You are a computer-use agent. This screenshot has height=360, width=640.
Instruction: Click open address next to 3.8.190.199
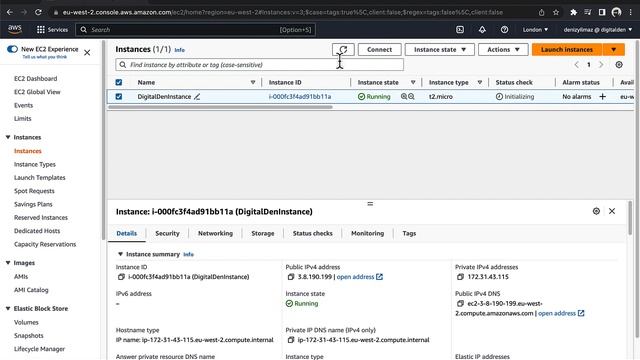[x=360, y=277]
